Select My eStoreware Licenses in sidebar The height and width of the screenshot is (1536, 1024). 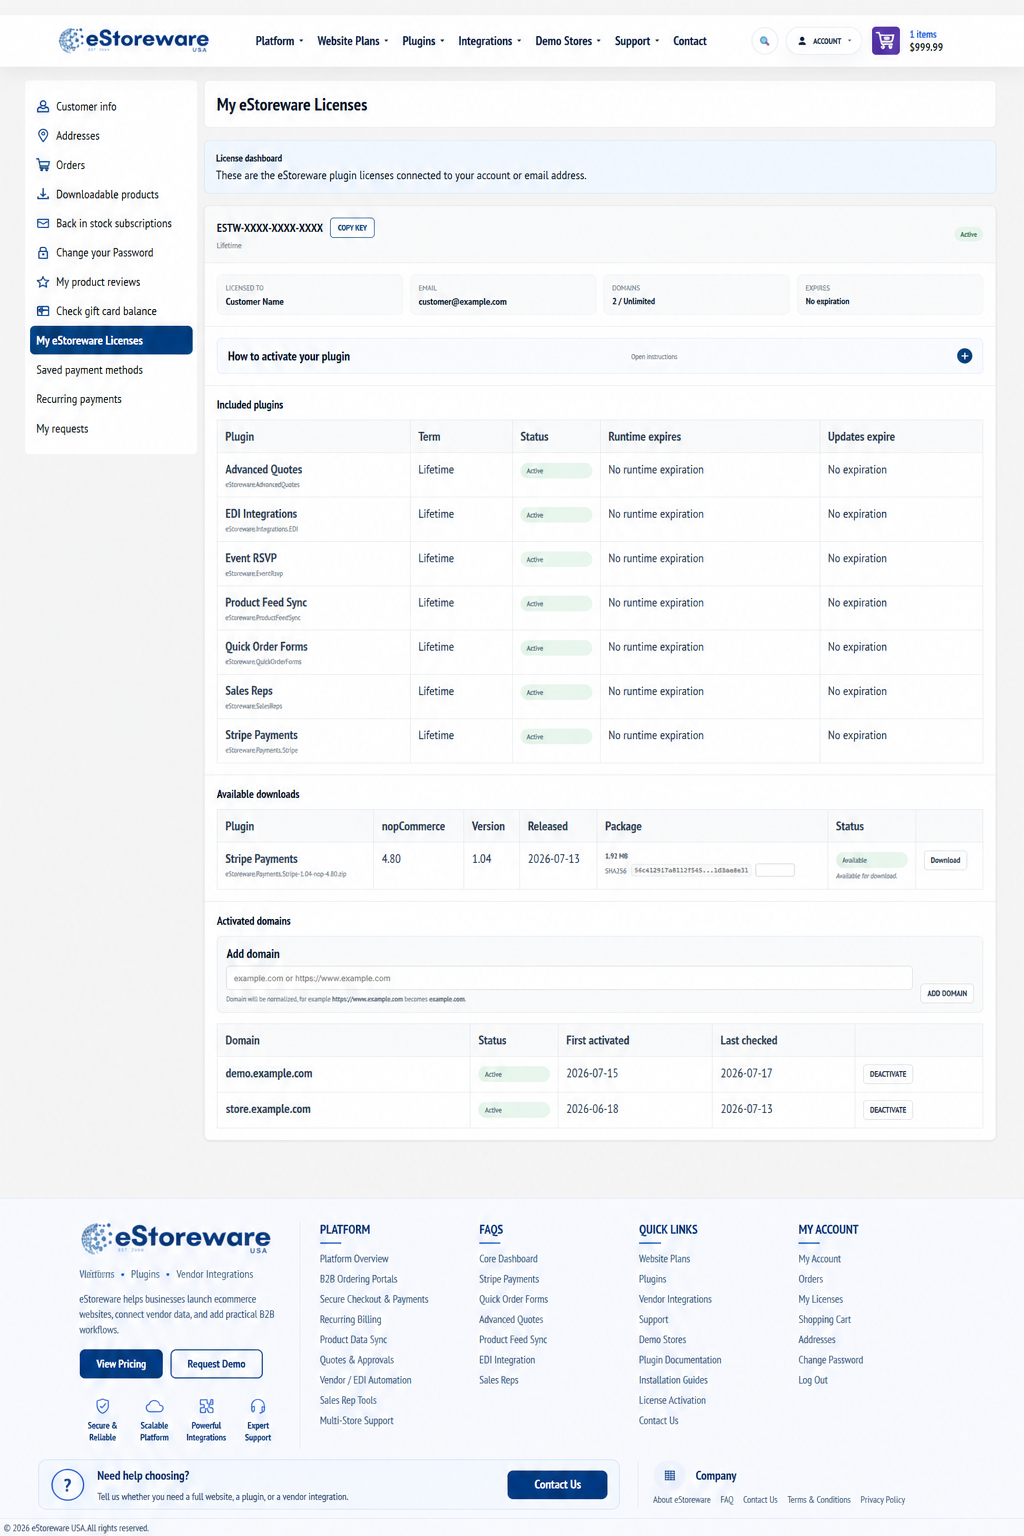click(111, 340)
